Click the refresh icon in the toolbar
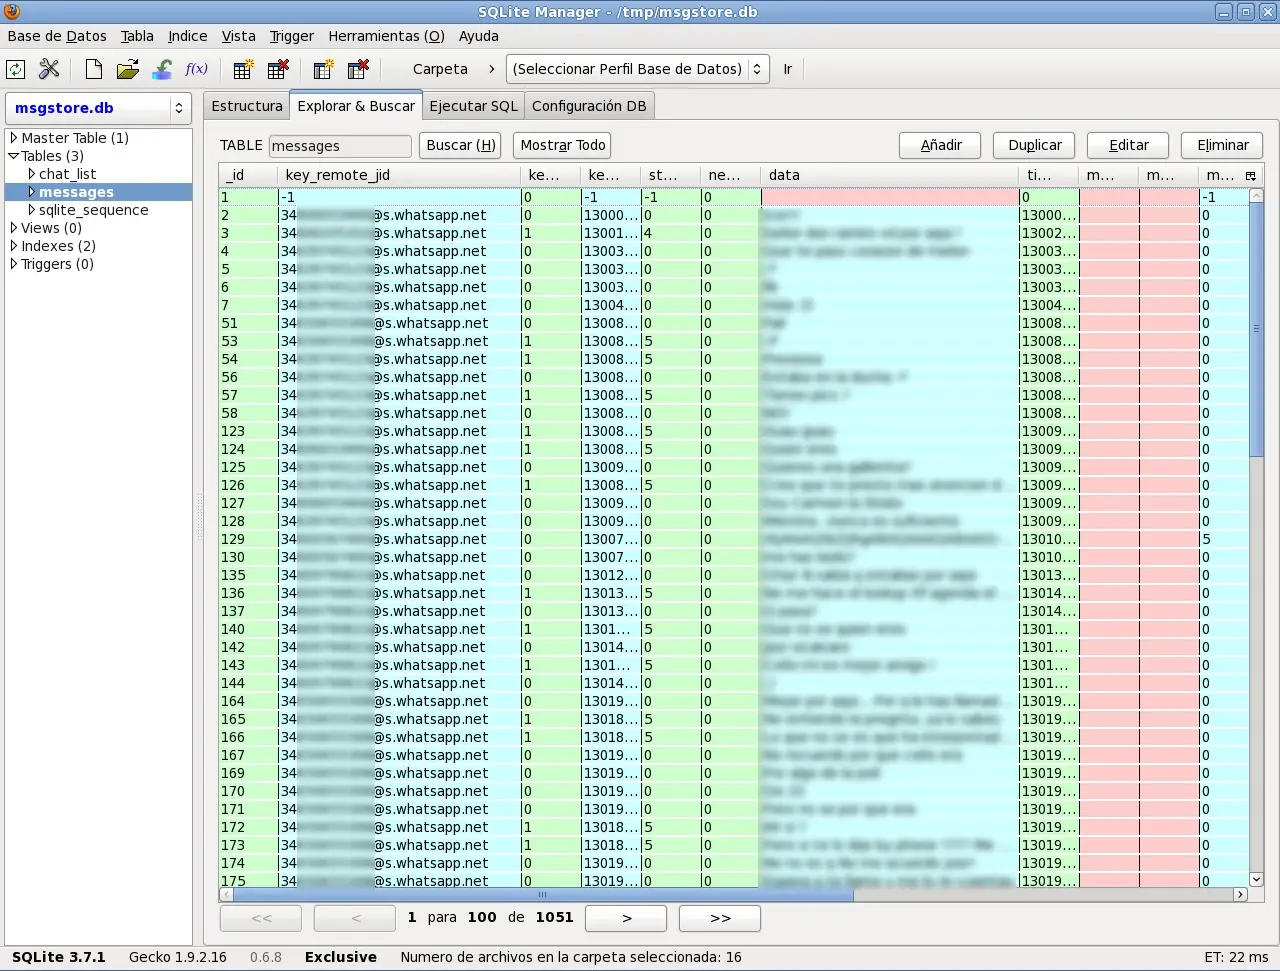The width and height of the screenshot is (1280, 971). click(16, 69)
